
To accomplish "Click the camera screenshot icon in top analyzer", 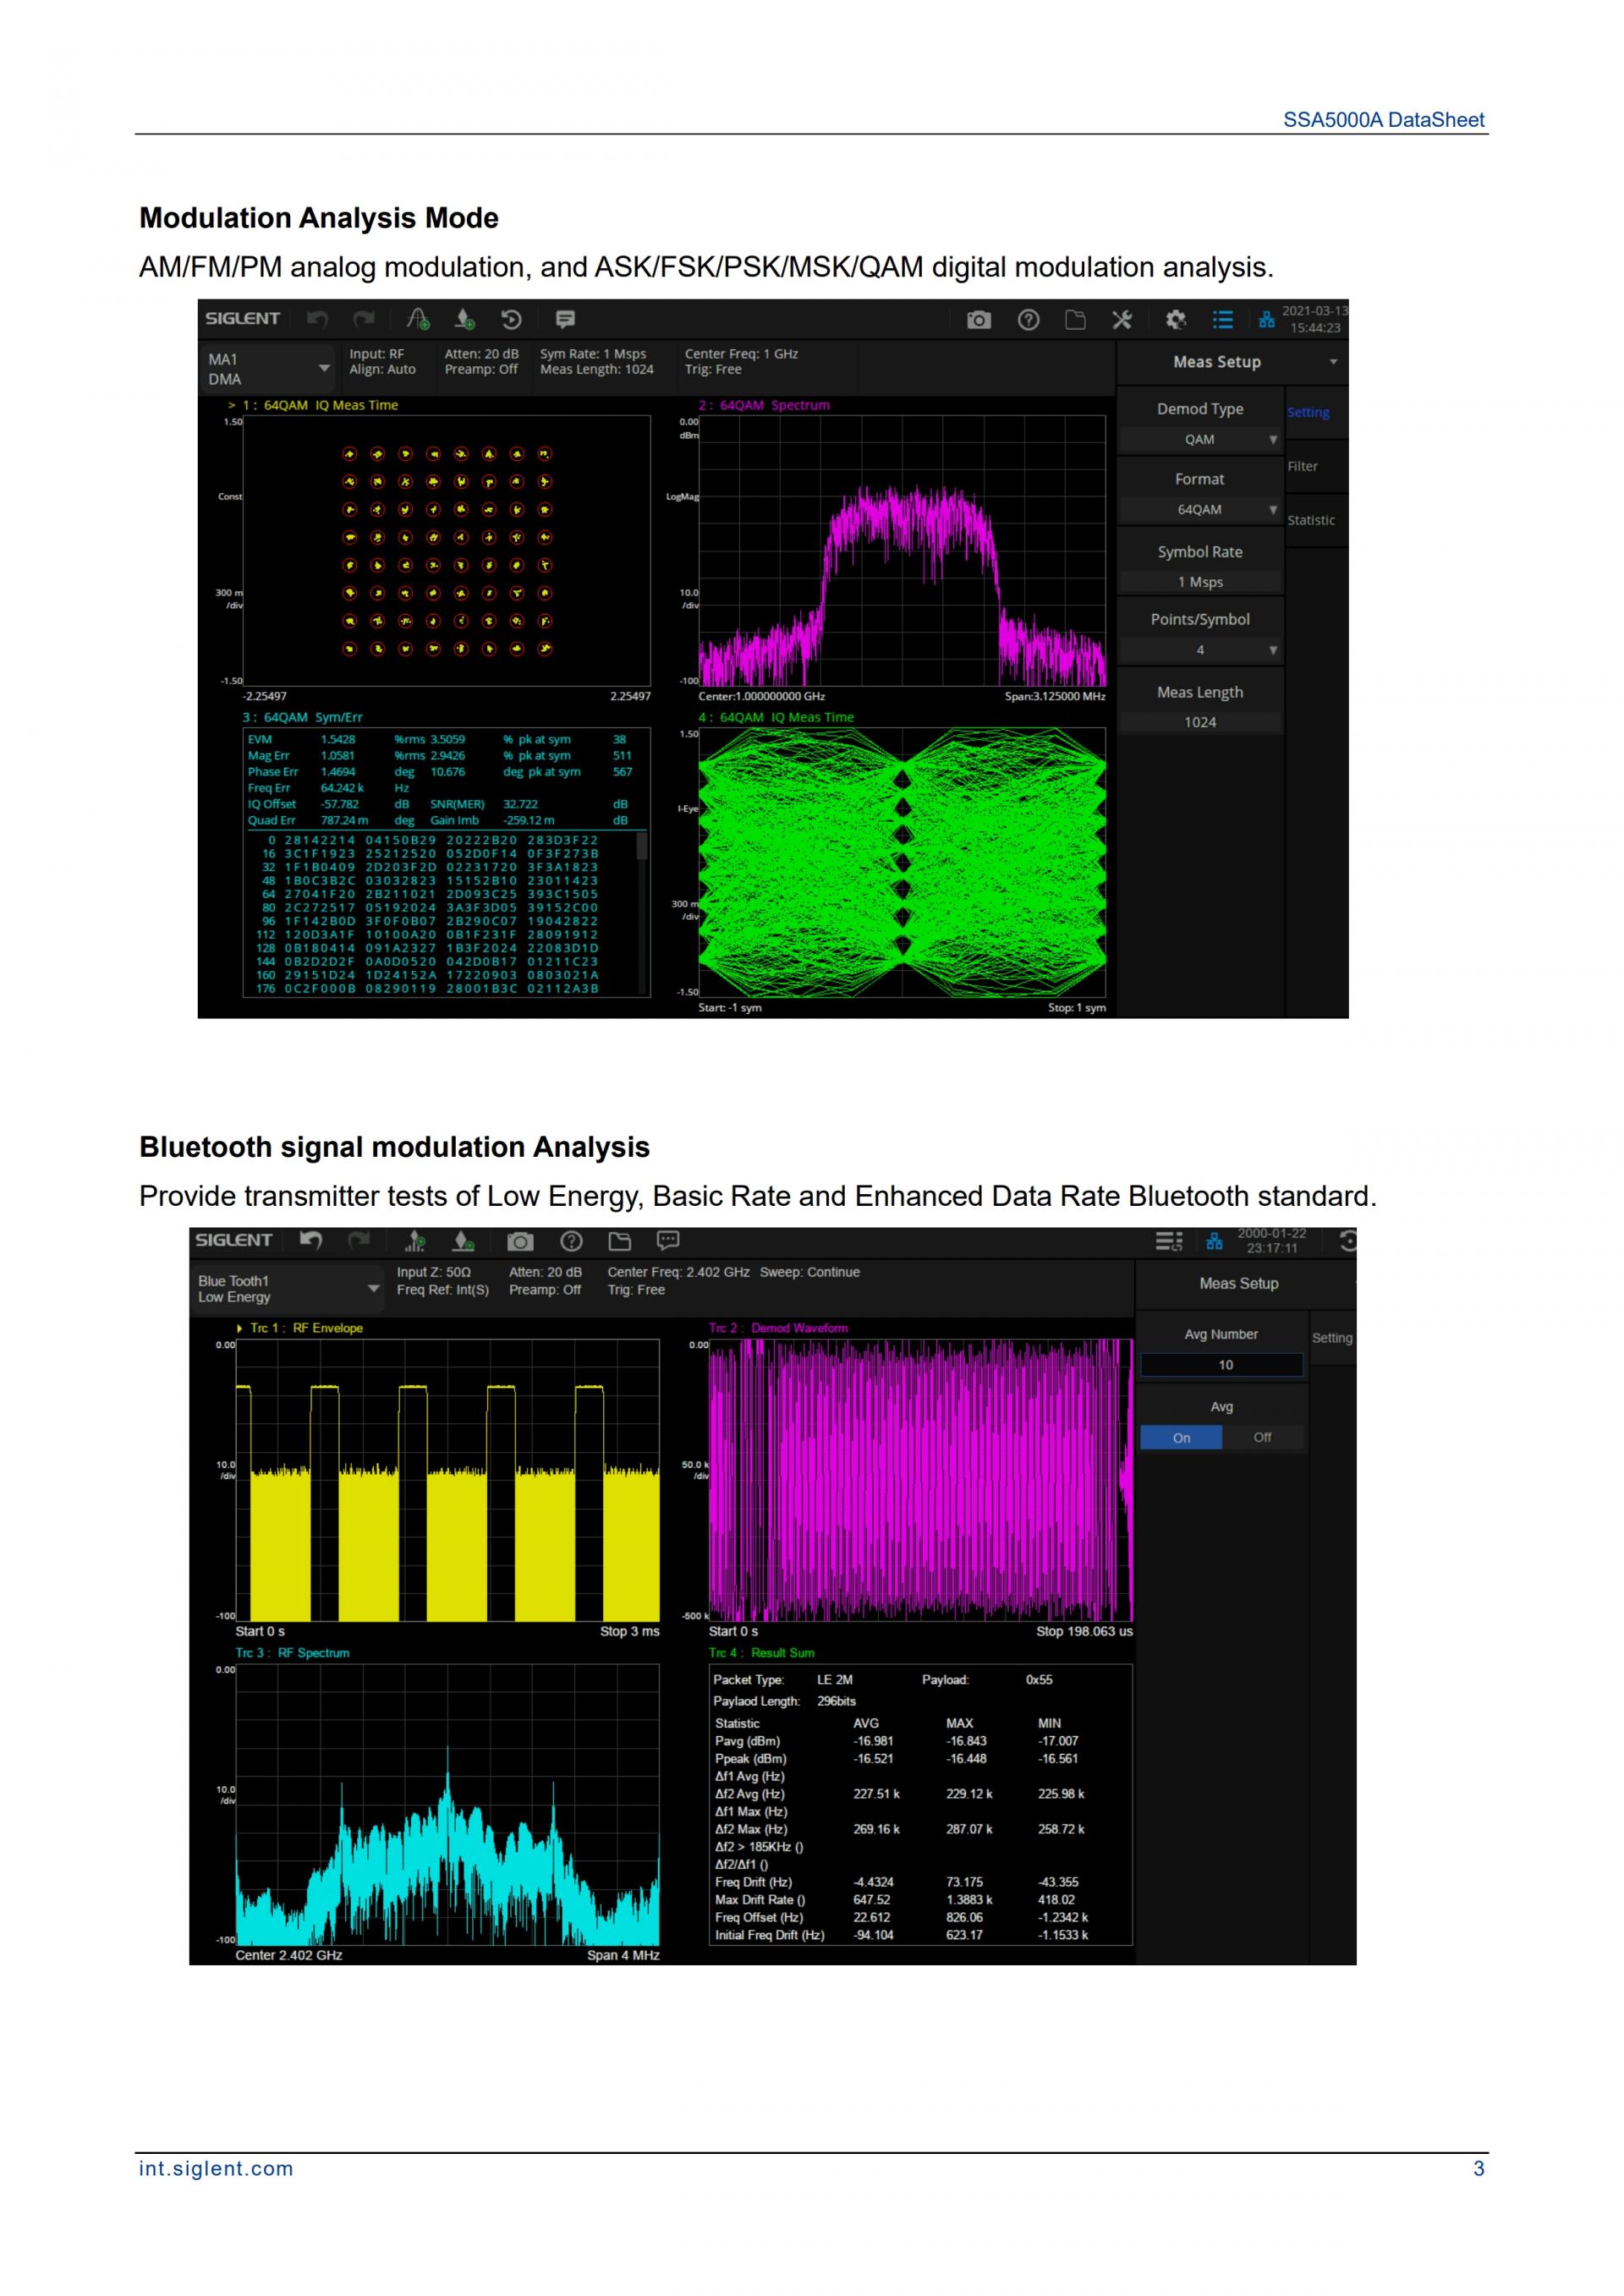I will coord(979,320).
